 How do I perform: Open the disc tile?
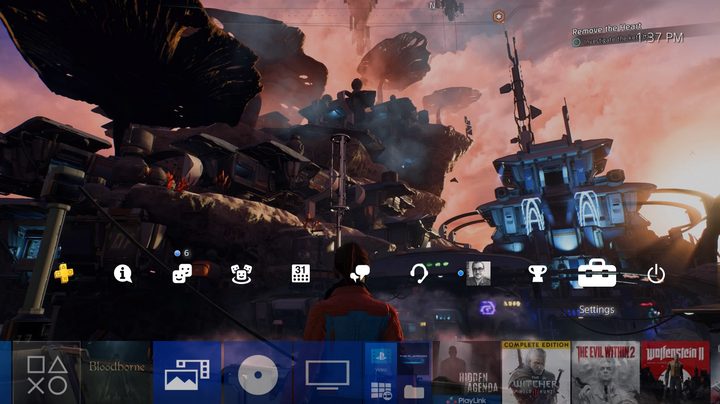pos(258,373)
